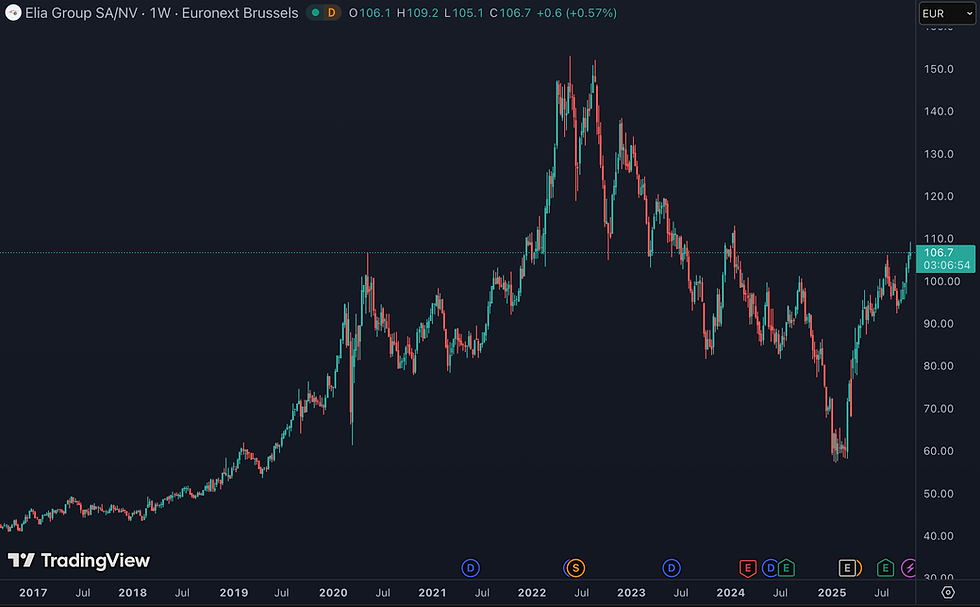
Task: Open the grey E earnings marker in 2025
Action: coord(848,568)
